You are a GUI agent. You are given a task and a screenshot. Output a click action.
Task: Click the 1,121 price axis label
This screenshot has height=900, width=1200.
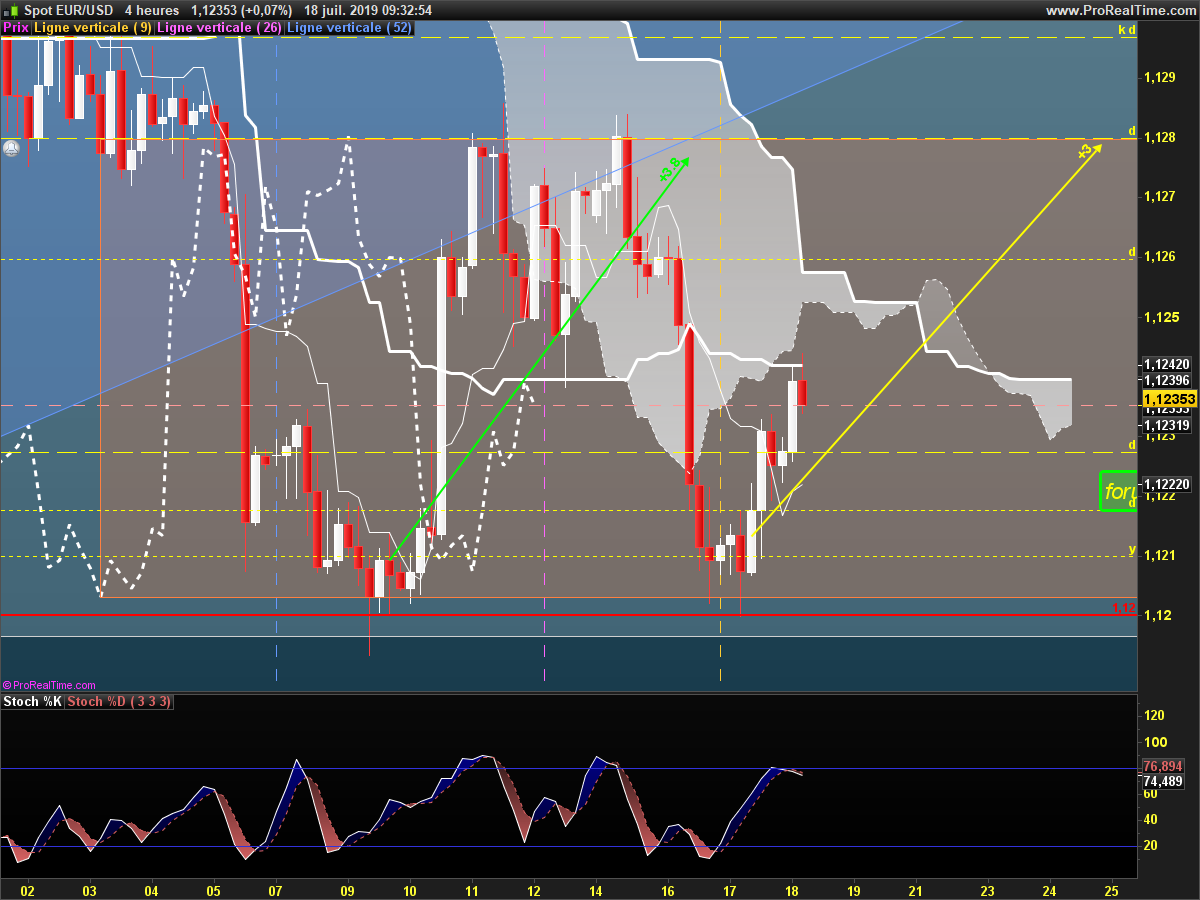tap(1158, 555)
